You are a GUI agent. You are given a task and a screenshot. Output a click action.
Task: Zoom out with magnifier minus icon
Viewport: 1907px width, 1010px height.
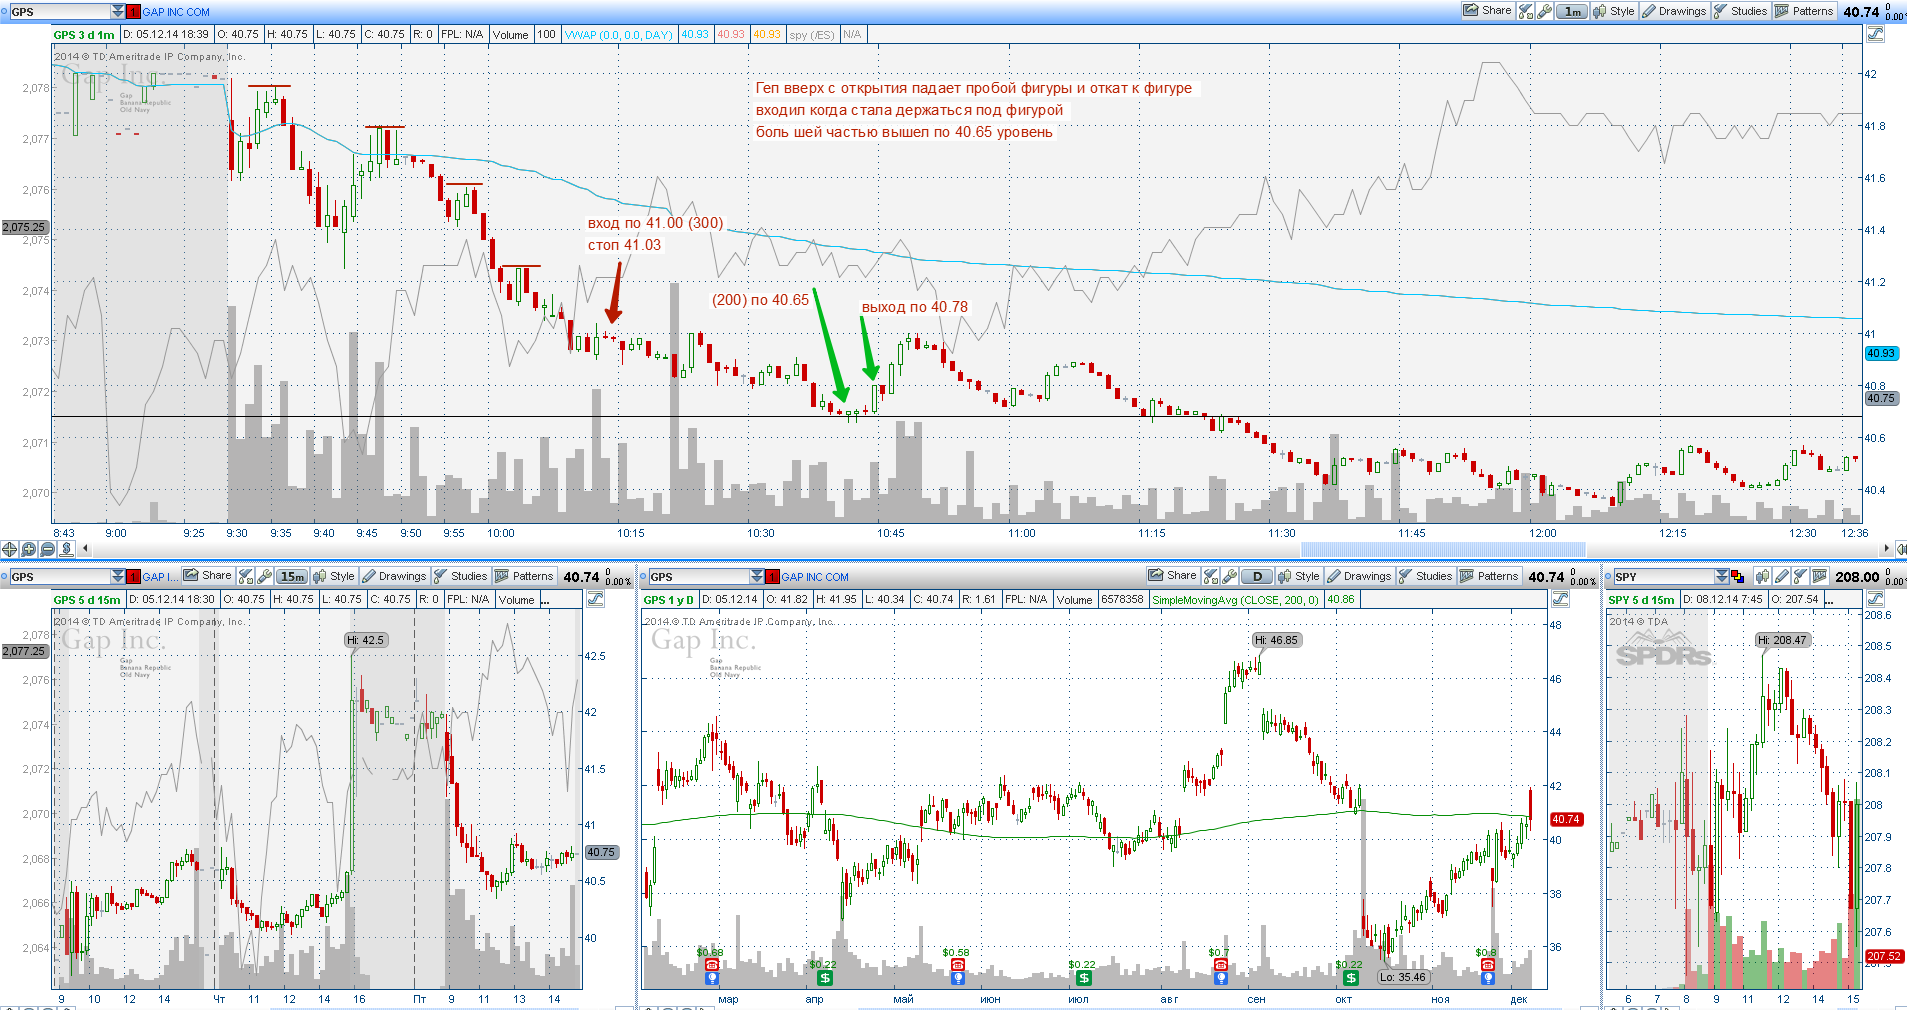(x=47, y=549)
